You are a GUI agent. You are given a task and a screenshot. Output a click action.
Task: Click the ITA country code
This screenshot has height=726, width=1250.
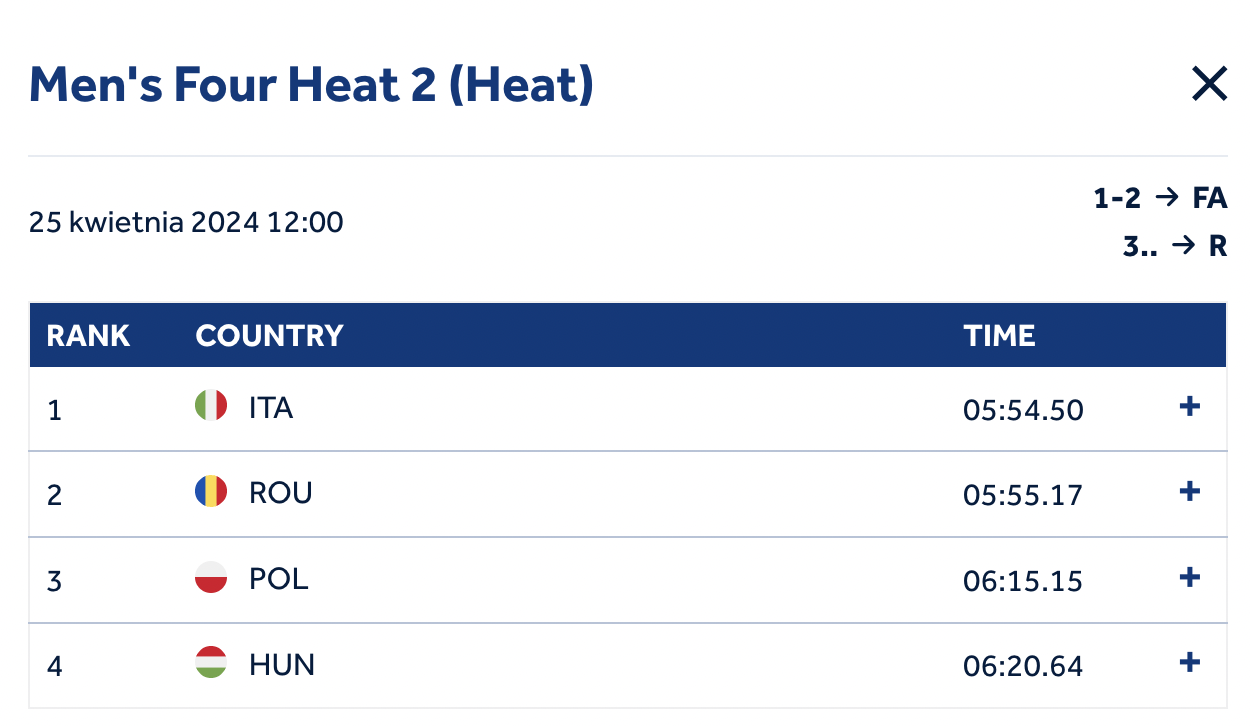[271, 408]
